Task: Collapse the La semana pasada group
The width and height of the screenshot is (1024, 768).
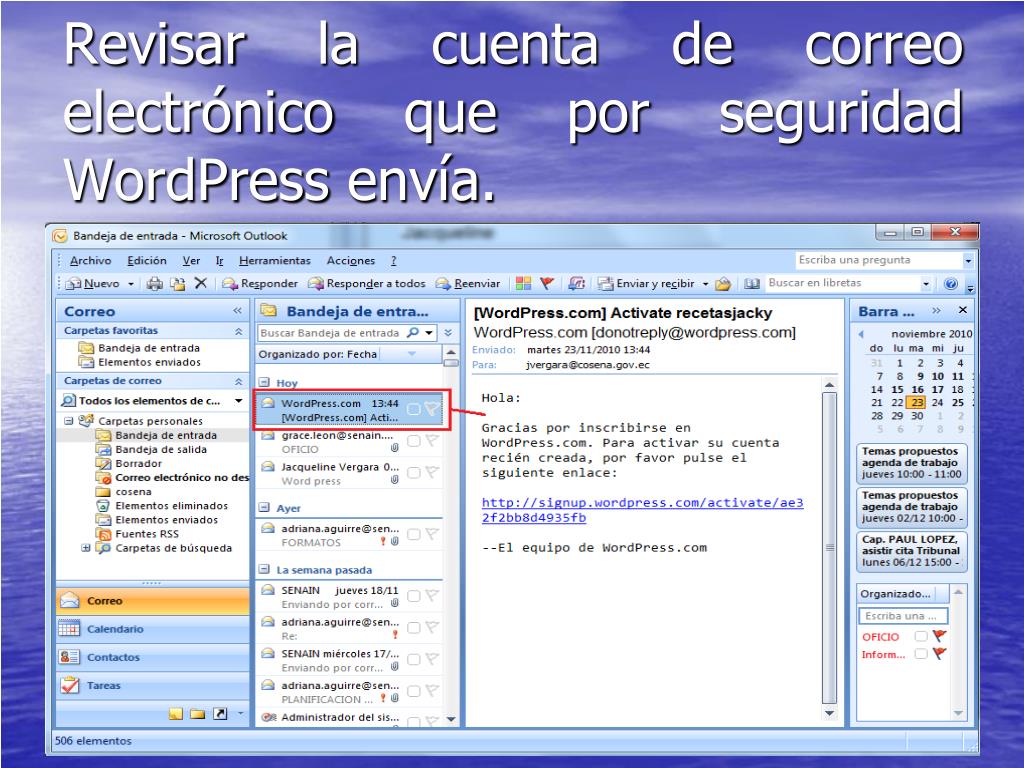Action: 264,569
